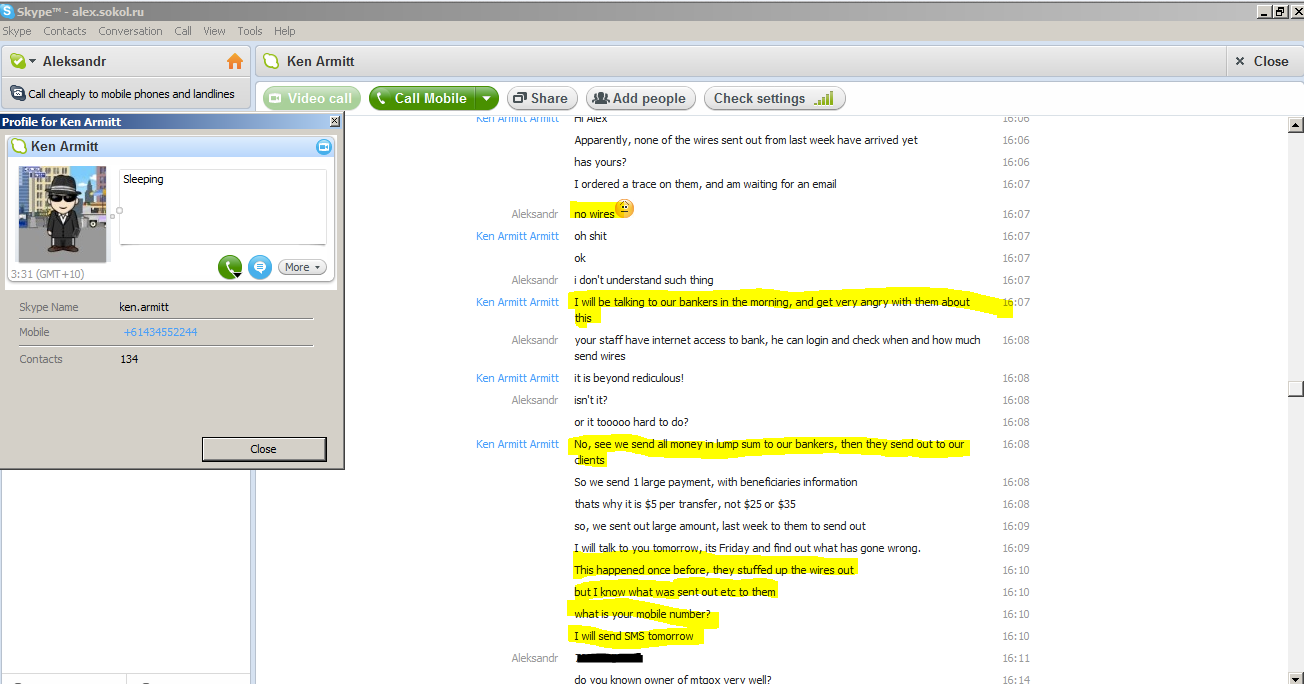Select the Aleksandr account name

[x=74, y=61]
